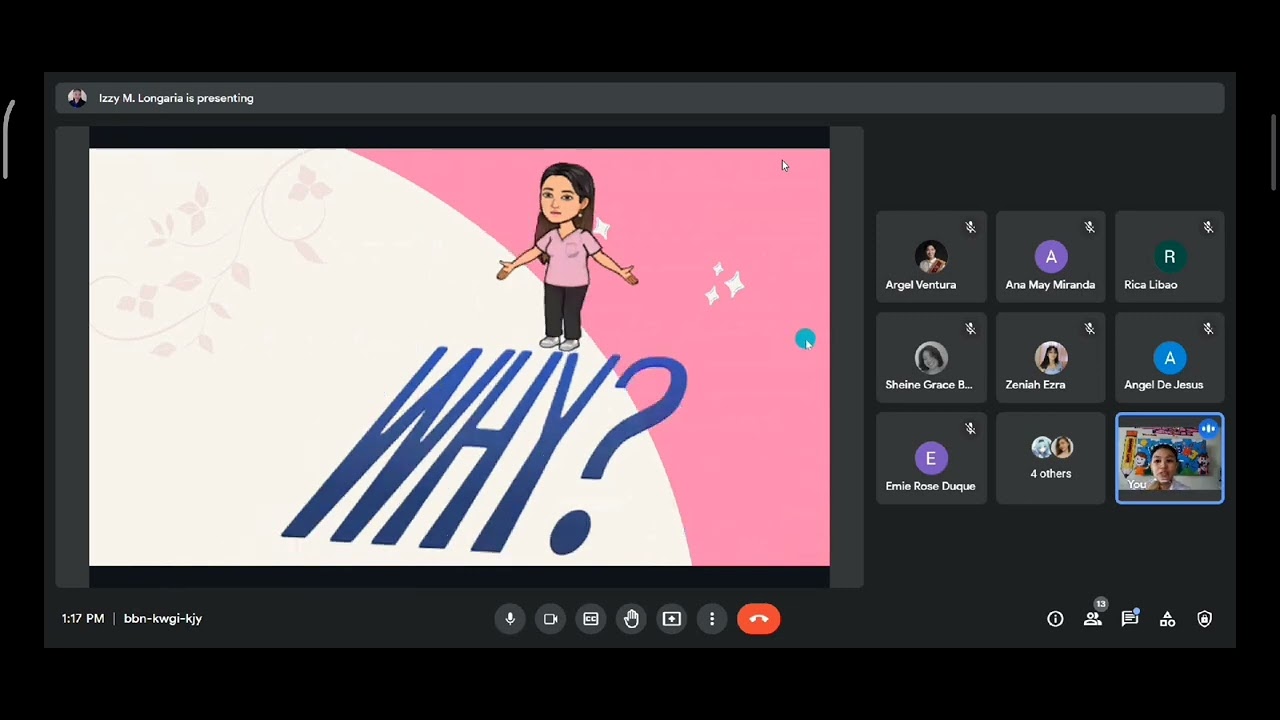Turn on closed captions

point(591,619)
